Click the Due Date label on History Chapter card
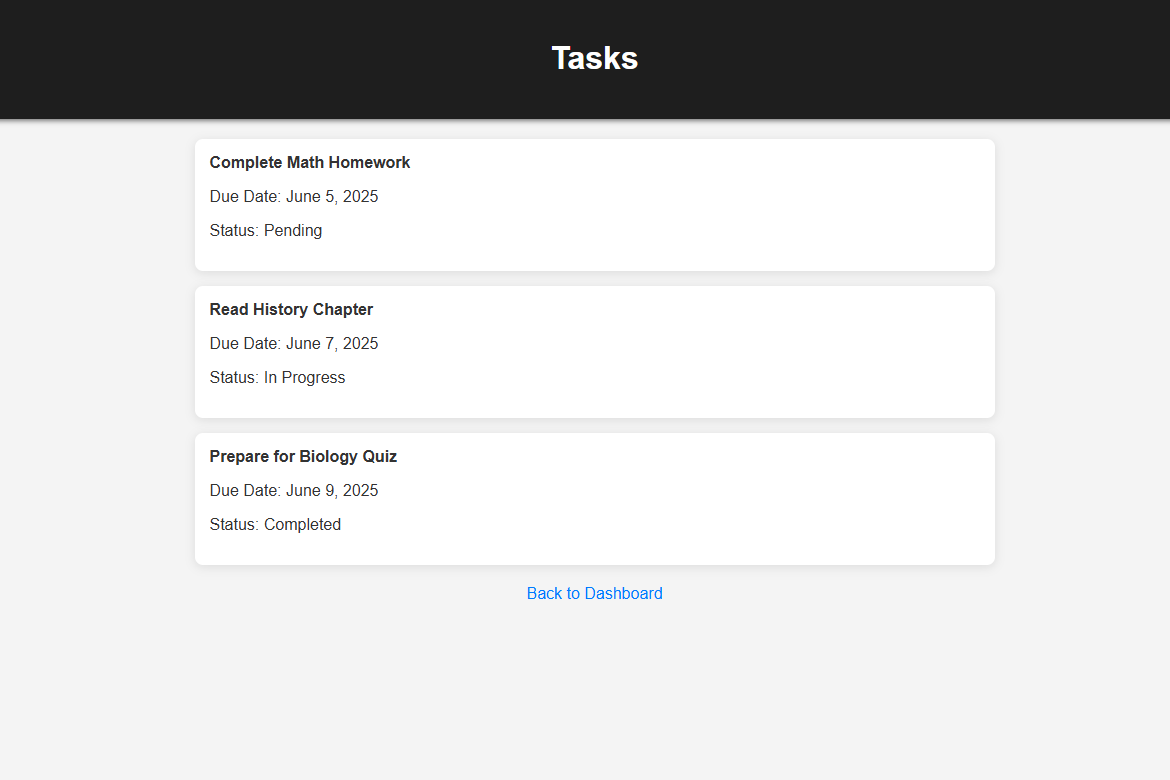This screenshot has height=780, width=1170. click(x=245, y=343)
